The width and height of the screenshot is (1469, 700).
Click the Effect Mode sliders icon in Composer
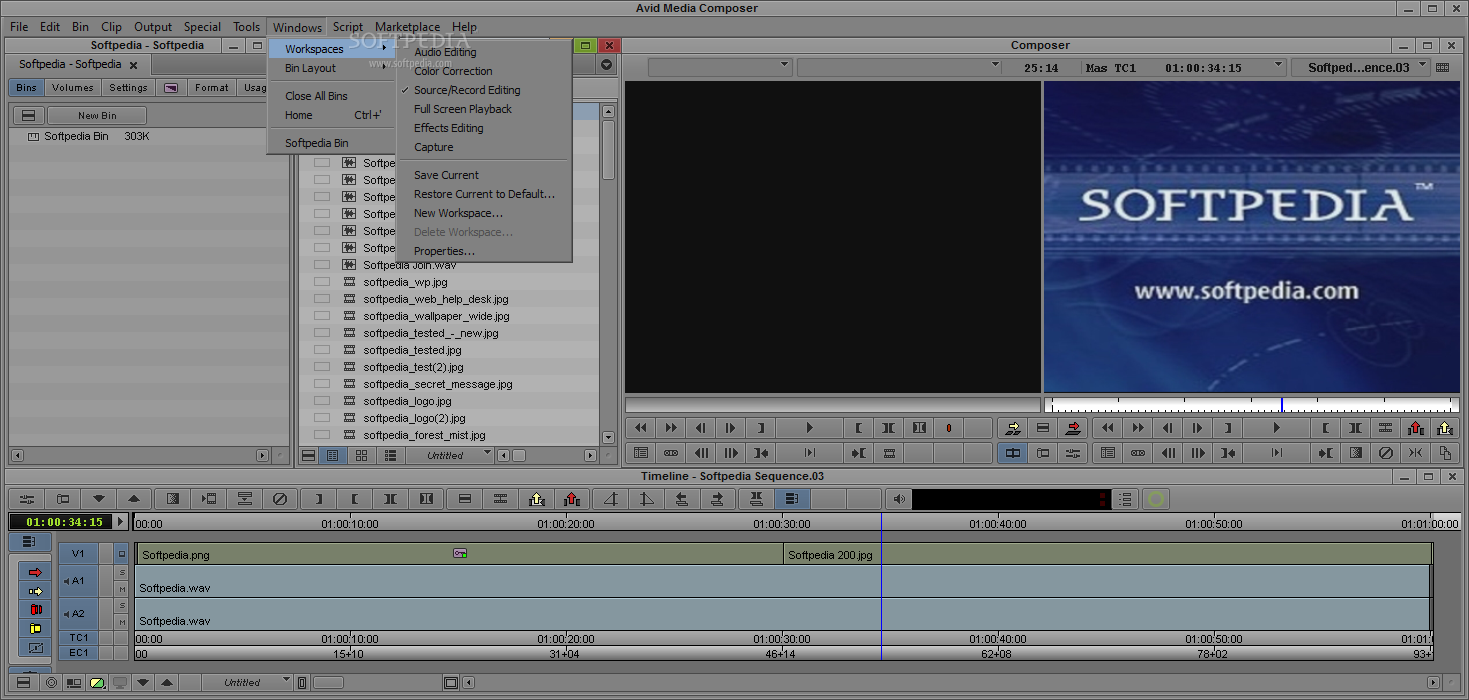coord(1073,453)
